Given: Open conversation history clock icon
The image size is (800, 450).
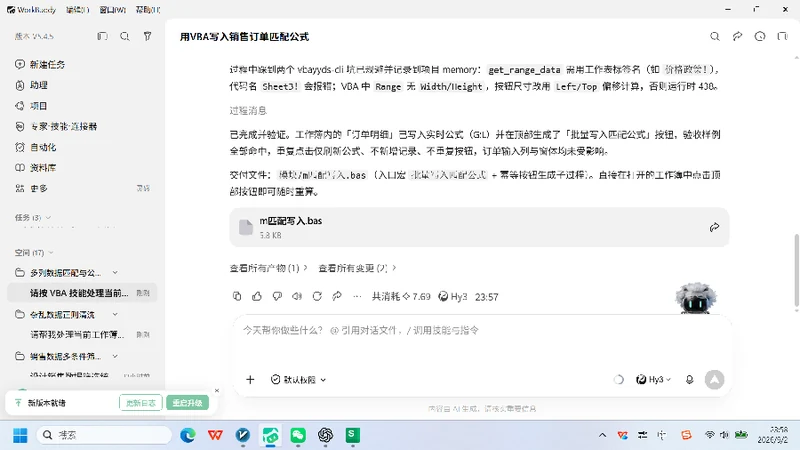Looking at the screenshot, I should tap(760, 36).
